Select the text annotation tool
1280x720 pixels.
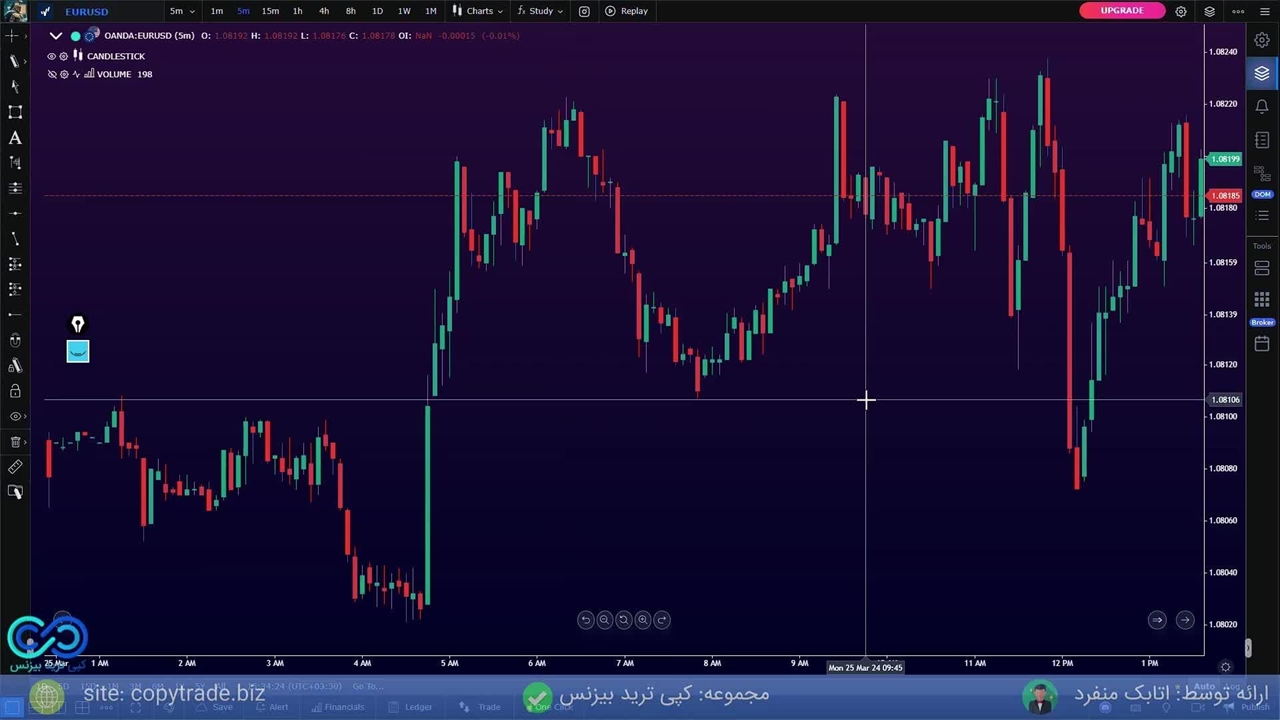click(x=15, y=138)
